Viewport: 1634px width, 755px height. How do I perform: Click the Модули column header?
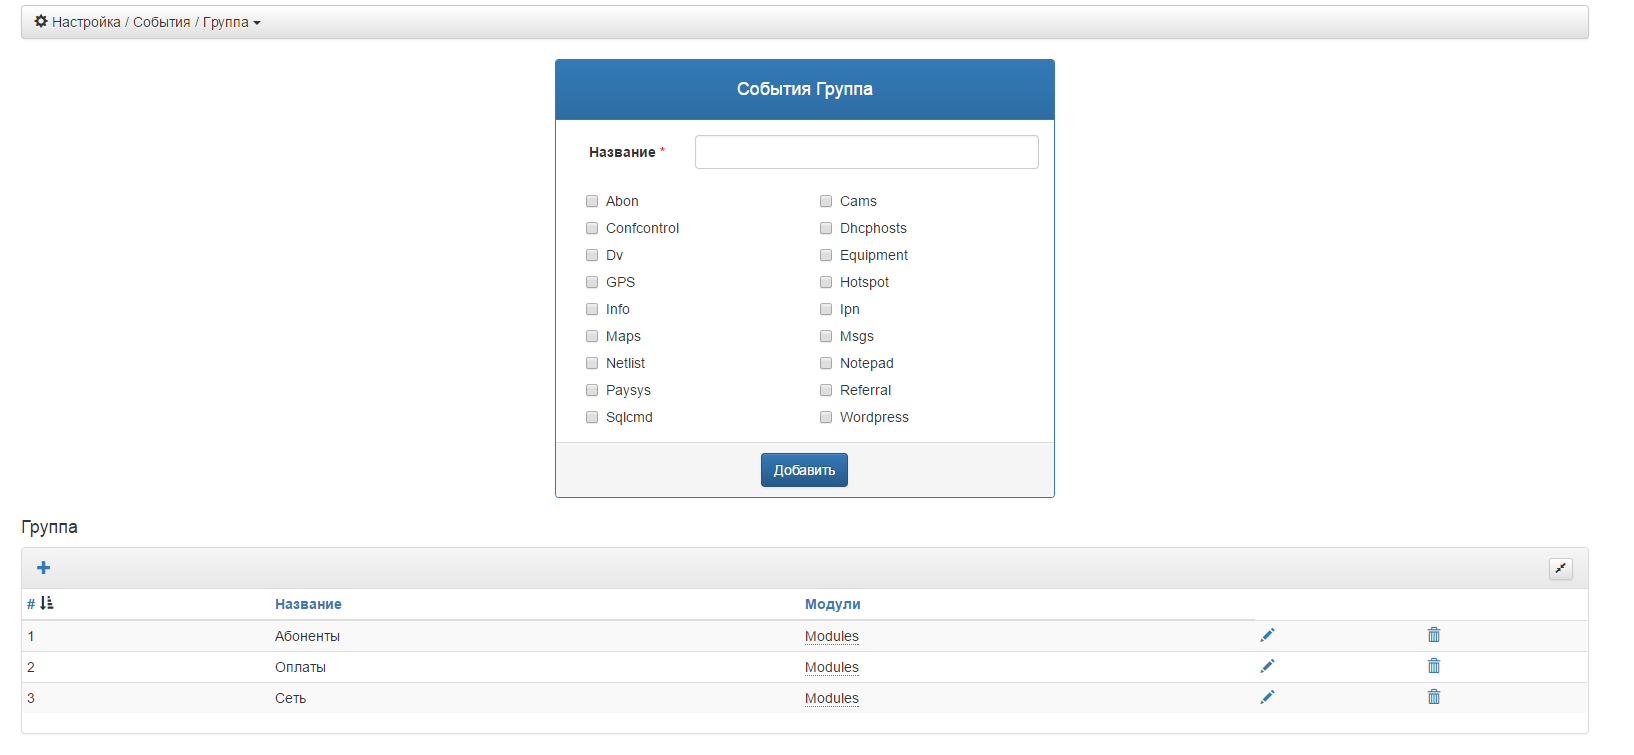click(832, 604)
